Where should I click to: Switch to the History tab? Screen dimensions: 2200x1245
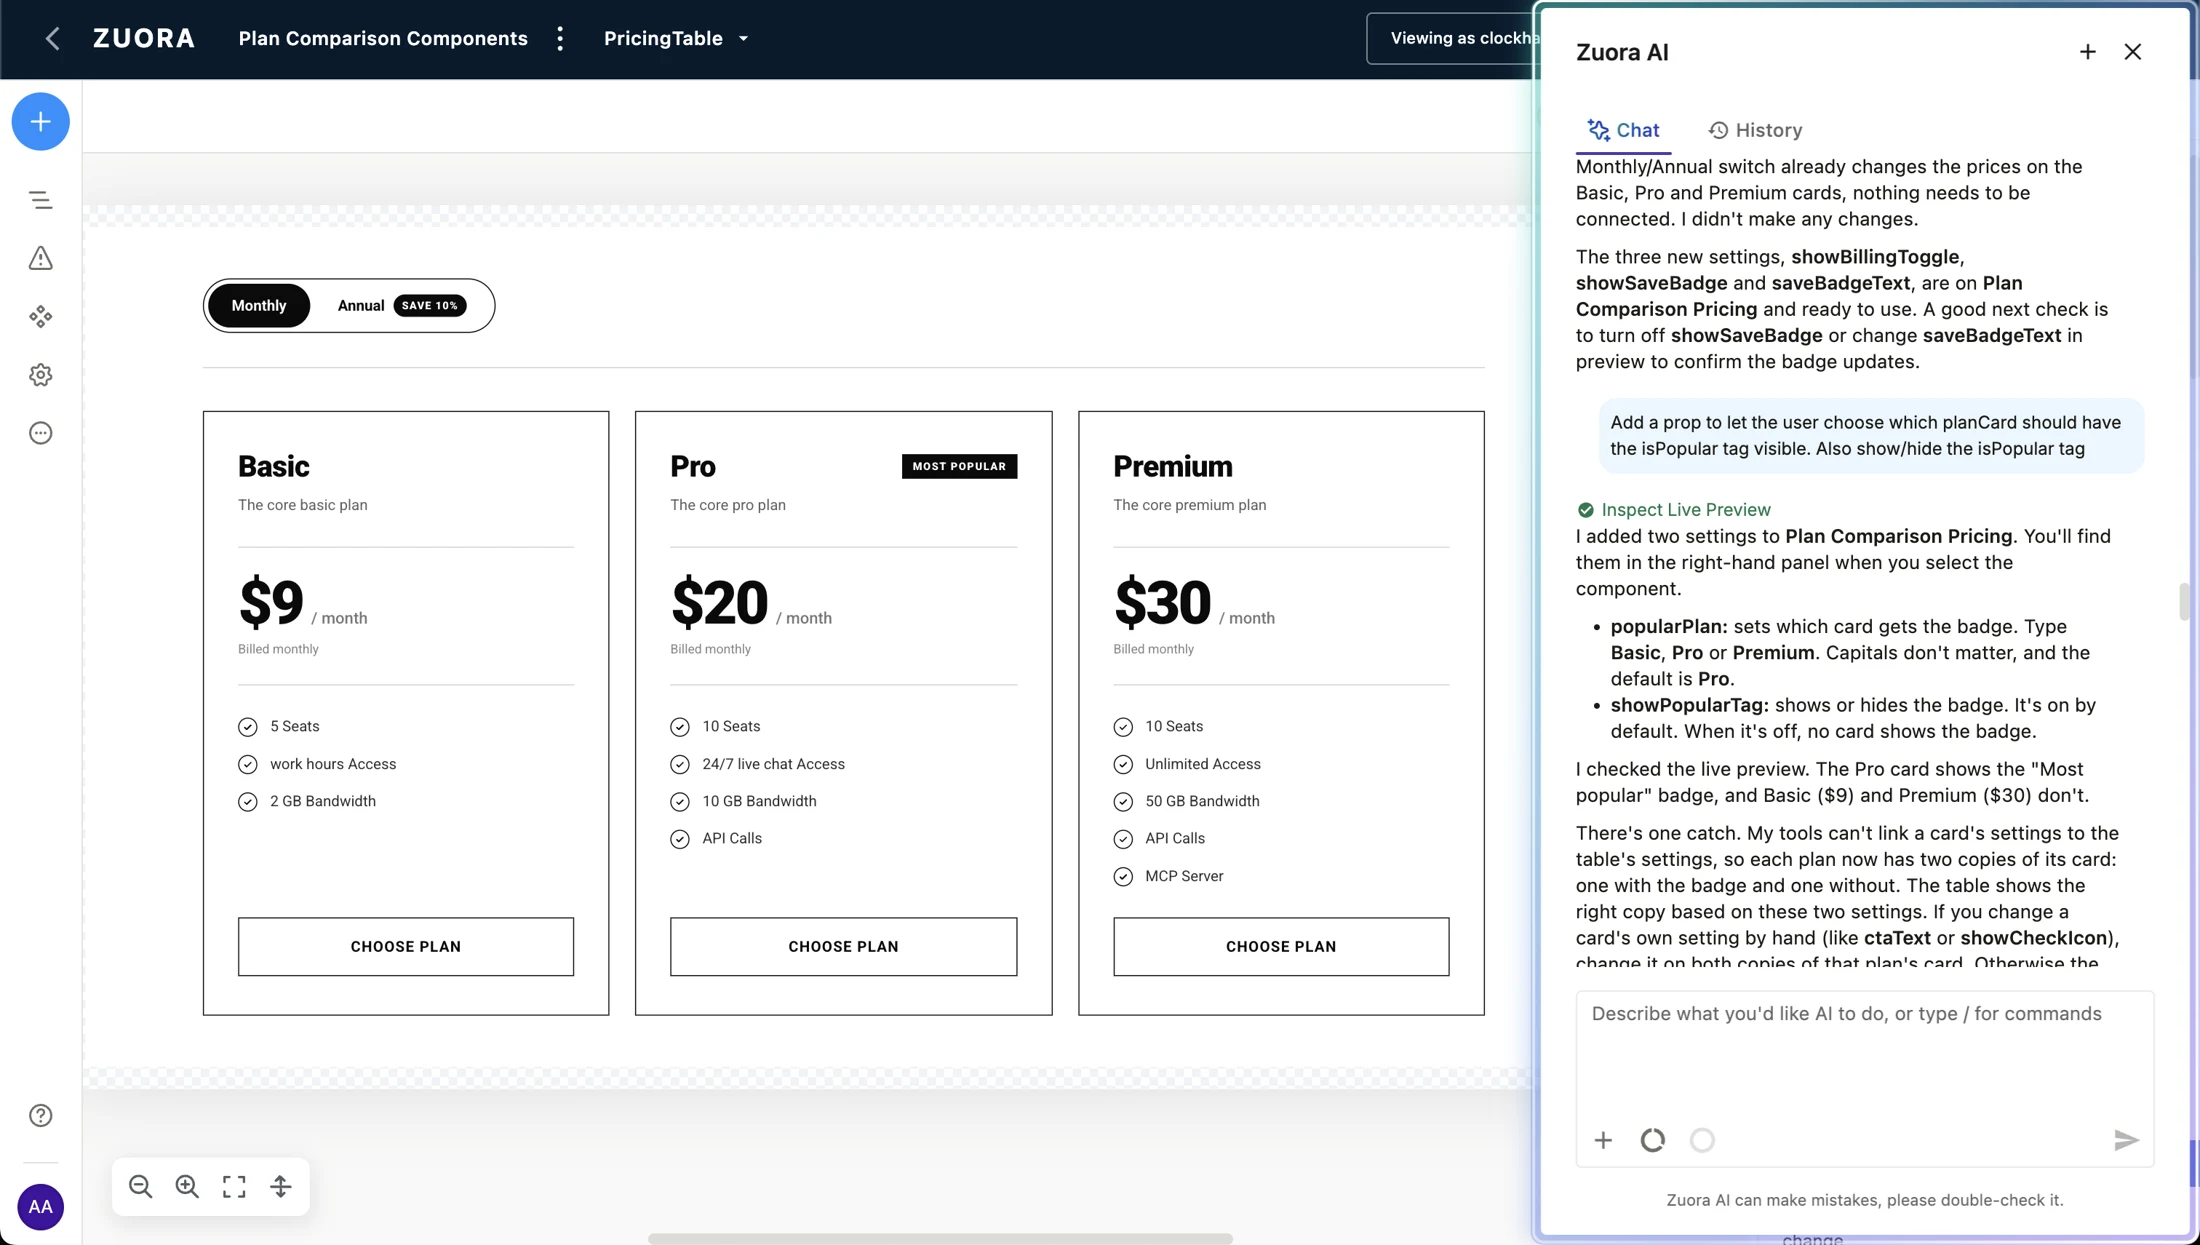pyautogui.click(x=1755, y=130)
